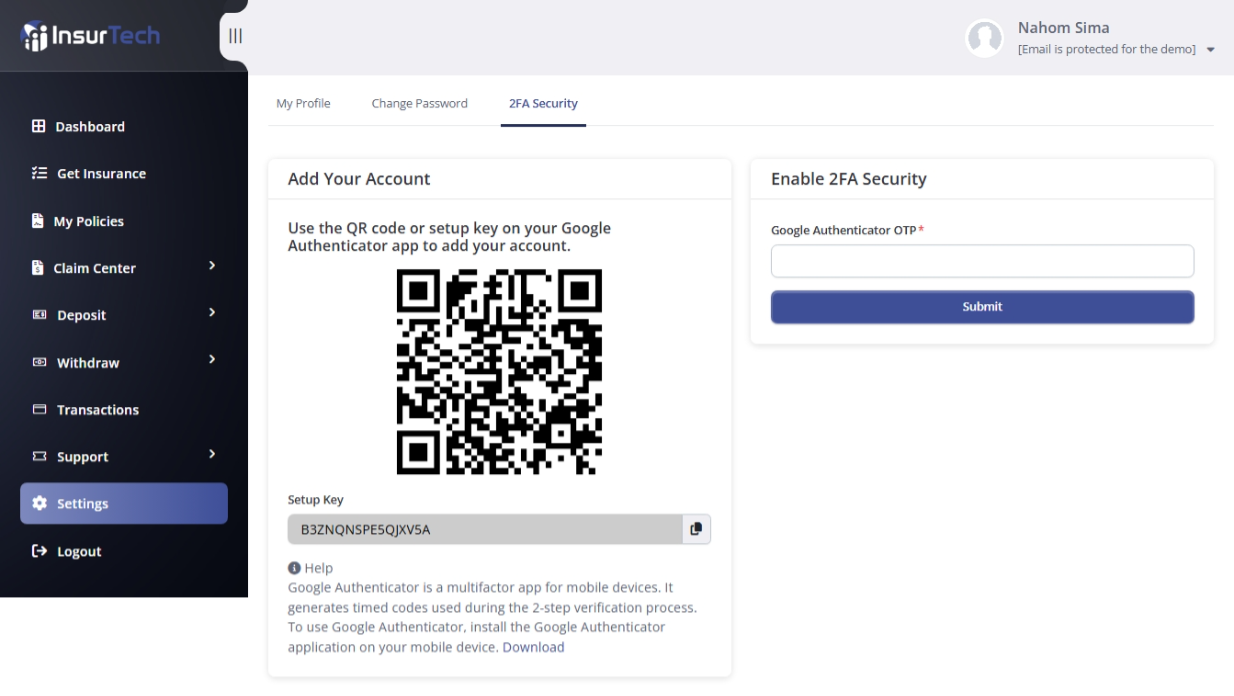Viewport: 1234px width, 696px height.
Task: Click the Logout arrow icon
Action: tap(40, 551)
